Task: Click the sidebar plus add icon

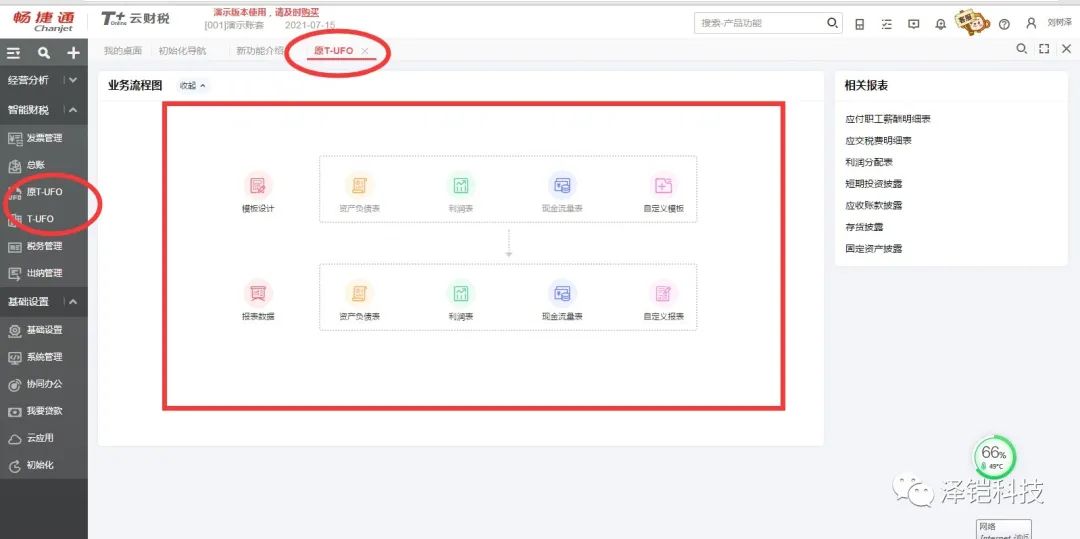Action: 73,53
